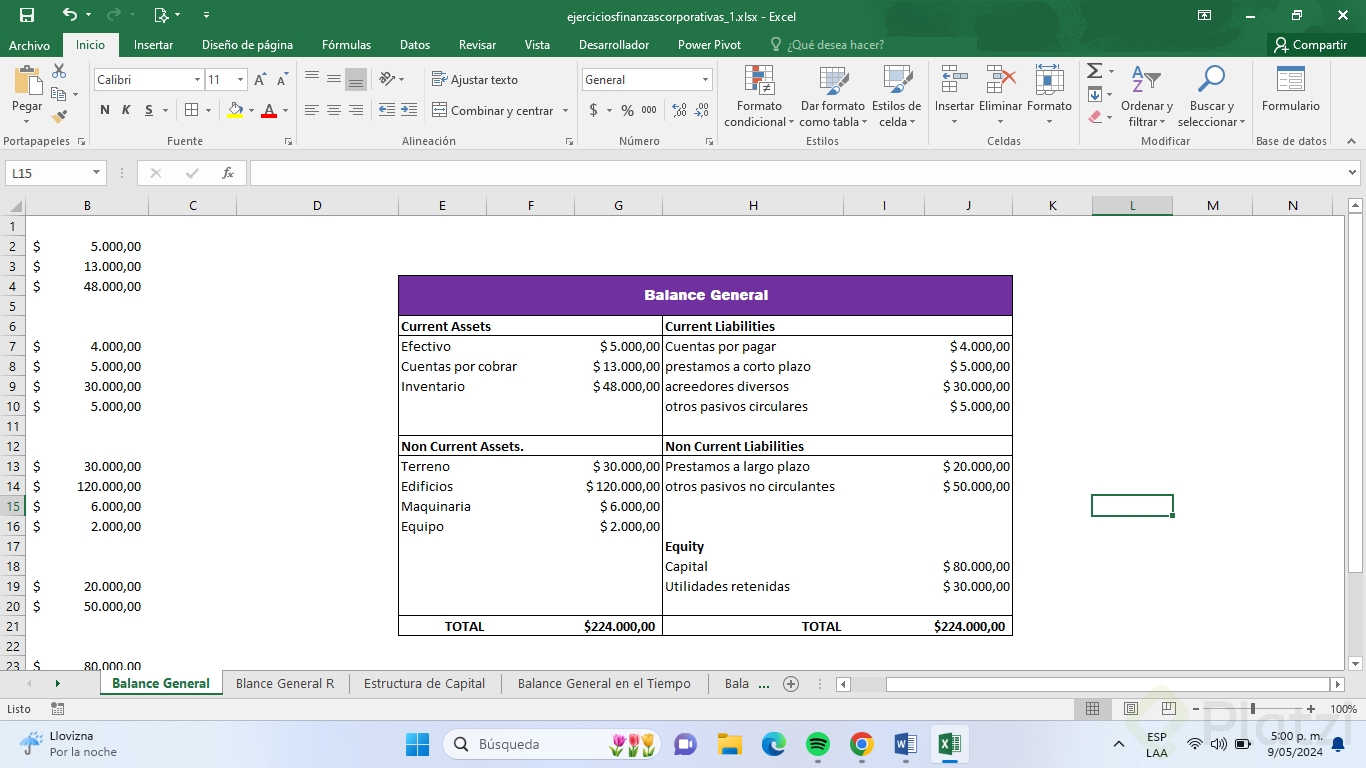Open Conditional Formatting (Formato condicional)

point(759,97)
